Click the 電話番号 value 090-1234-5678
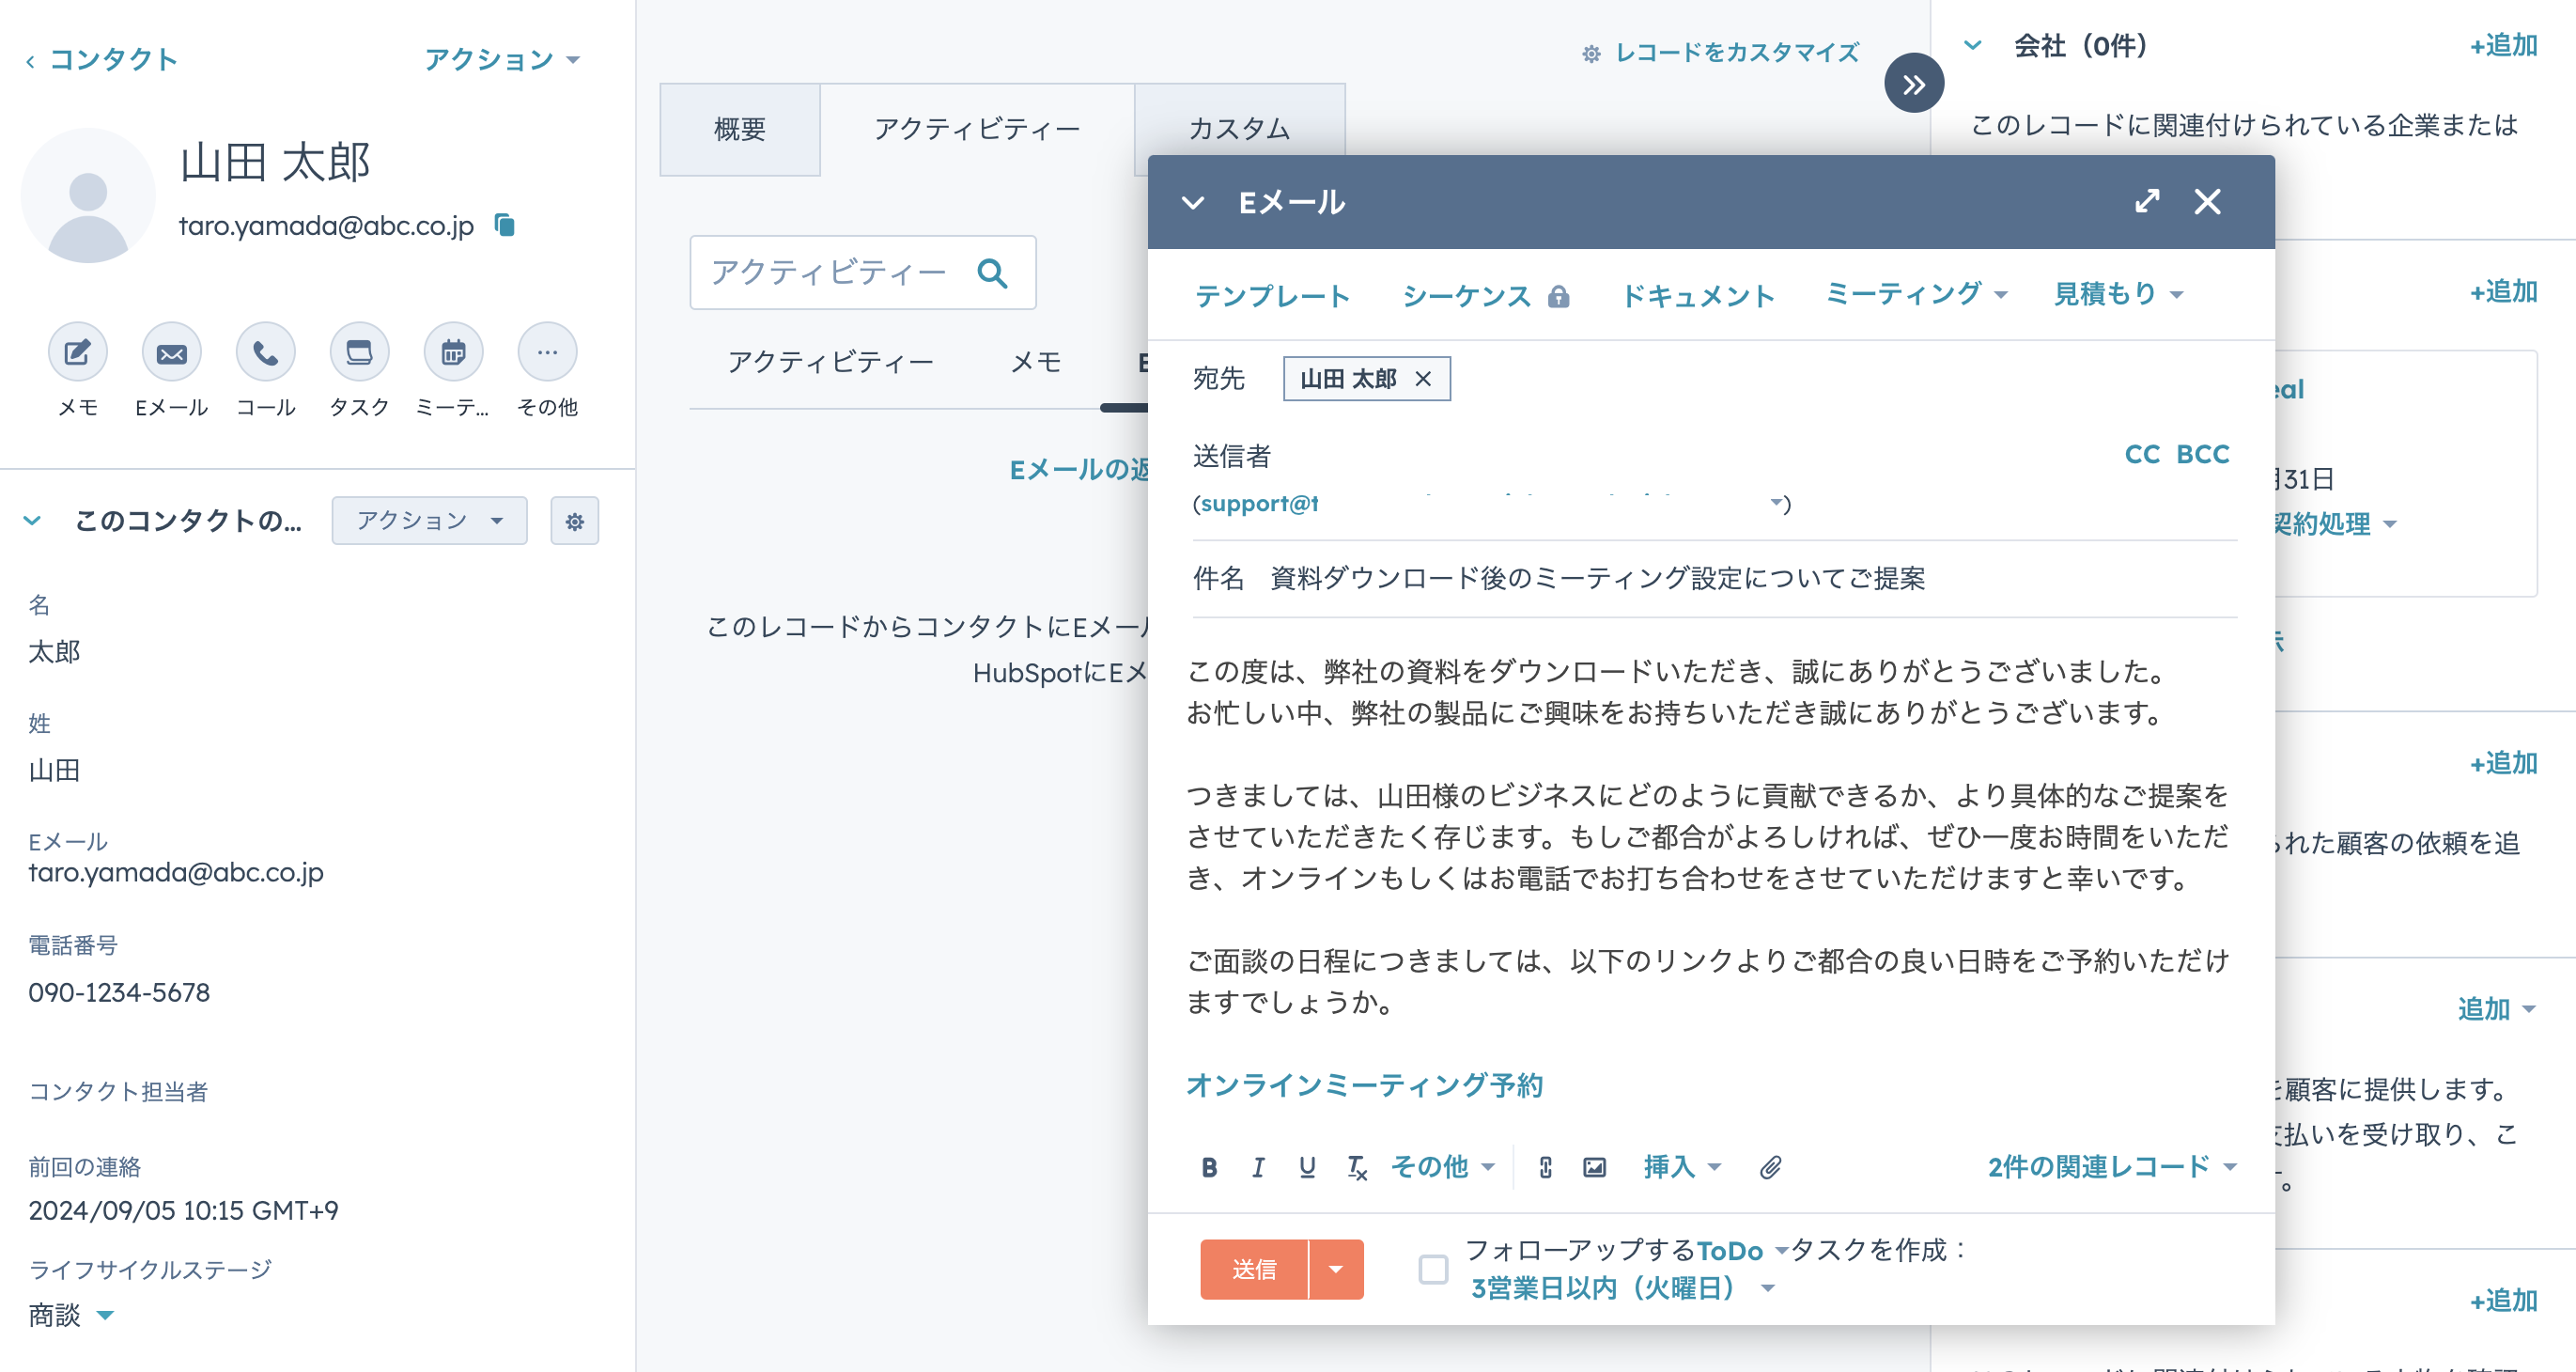Screen dimensions: 2576x1372 119,992
